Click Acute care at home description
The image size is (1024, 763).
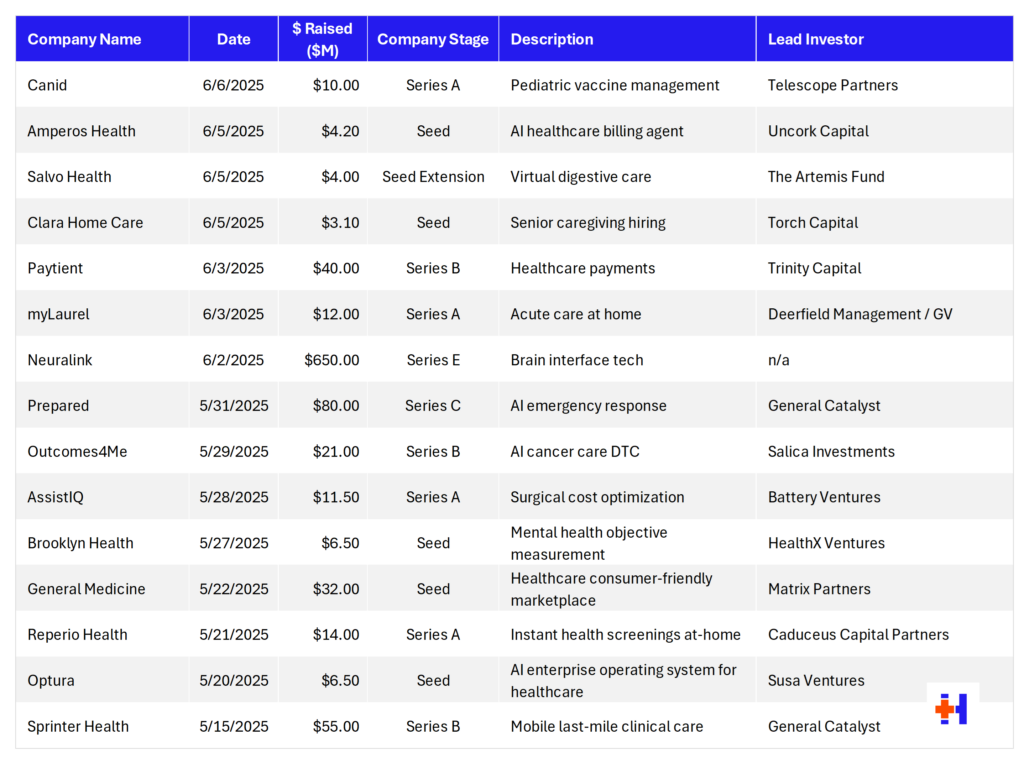tap(575, 314)
